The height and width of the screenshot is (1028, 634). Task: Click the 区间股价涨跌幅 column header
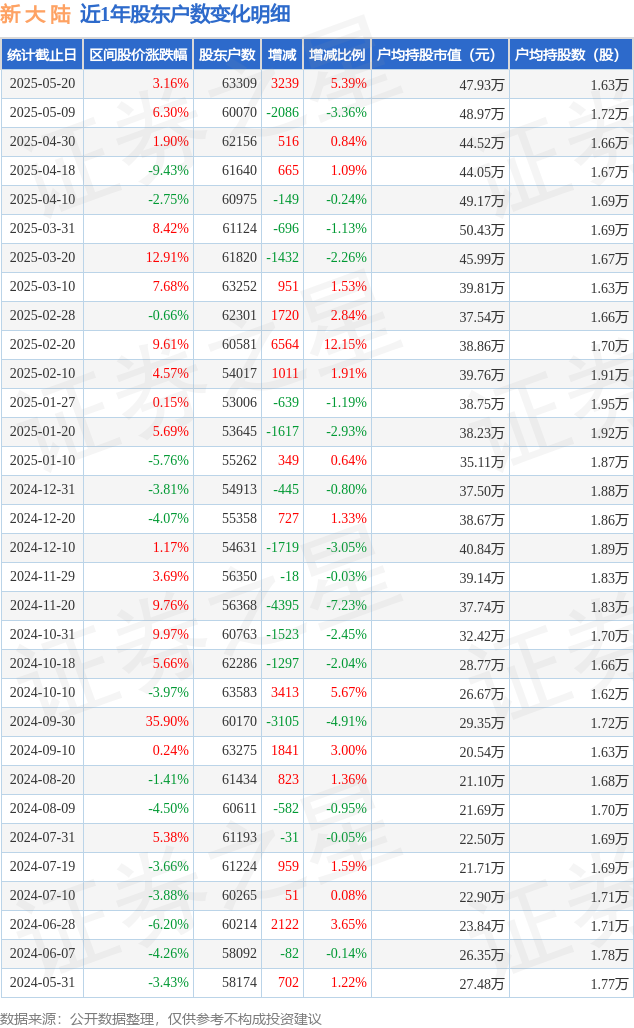point(138,55)
